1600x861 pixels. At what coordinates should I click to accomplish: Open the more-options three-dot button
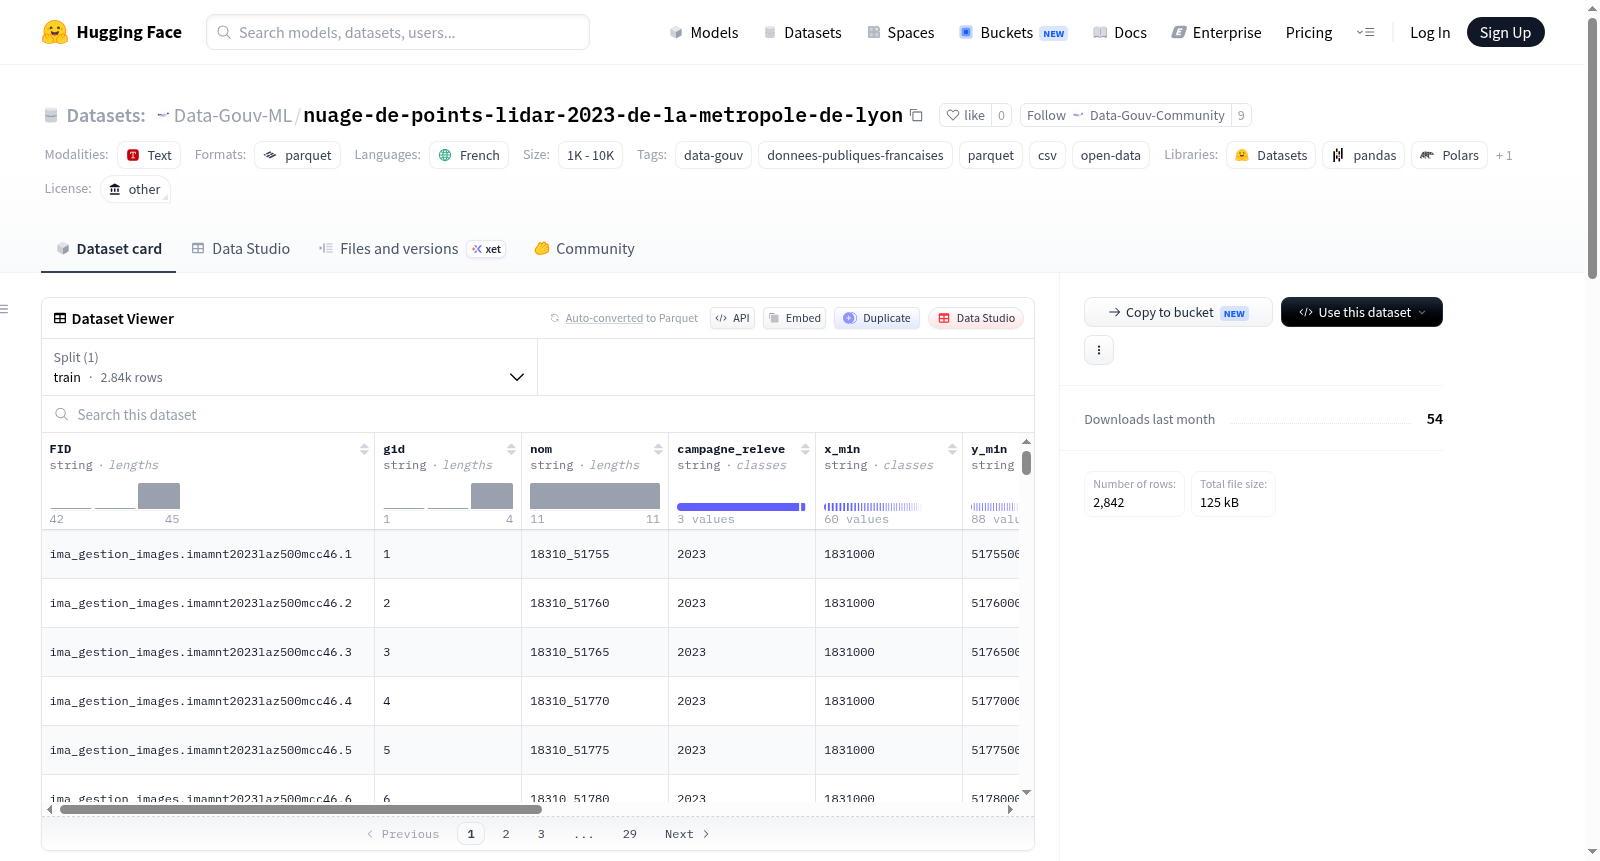1099,350
